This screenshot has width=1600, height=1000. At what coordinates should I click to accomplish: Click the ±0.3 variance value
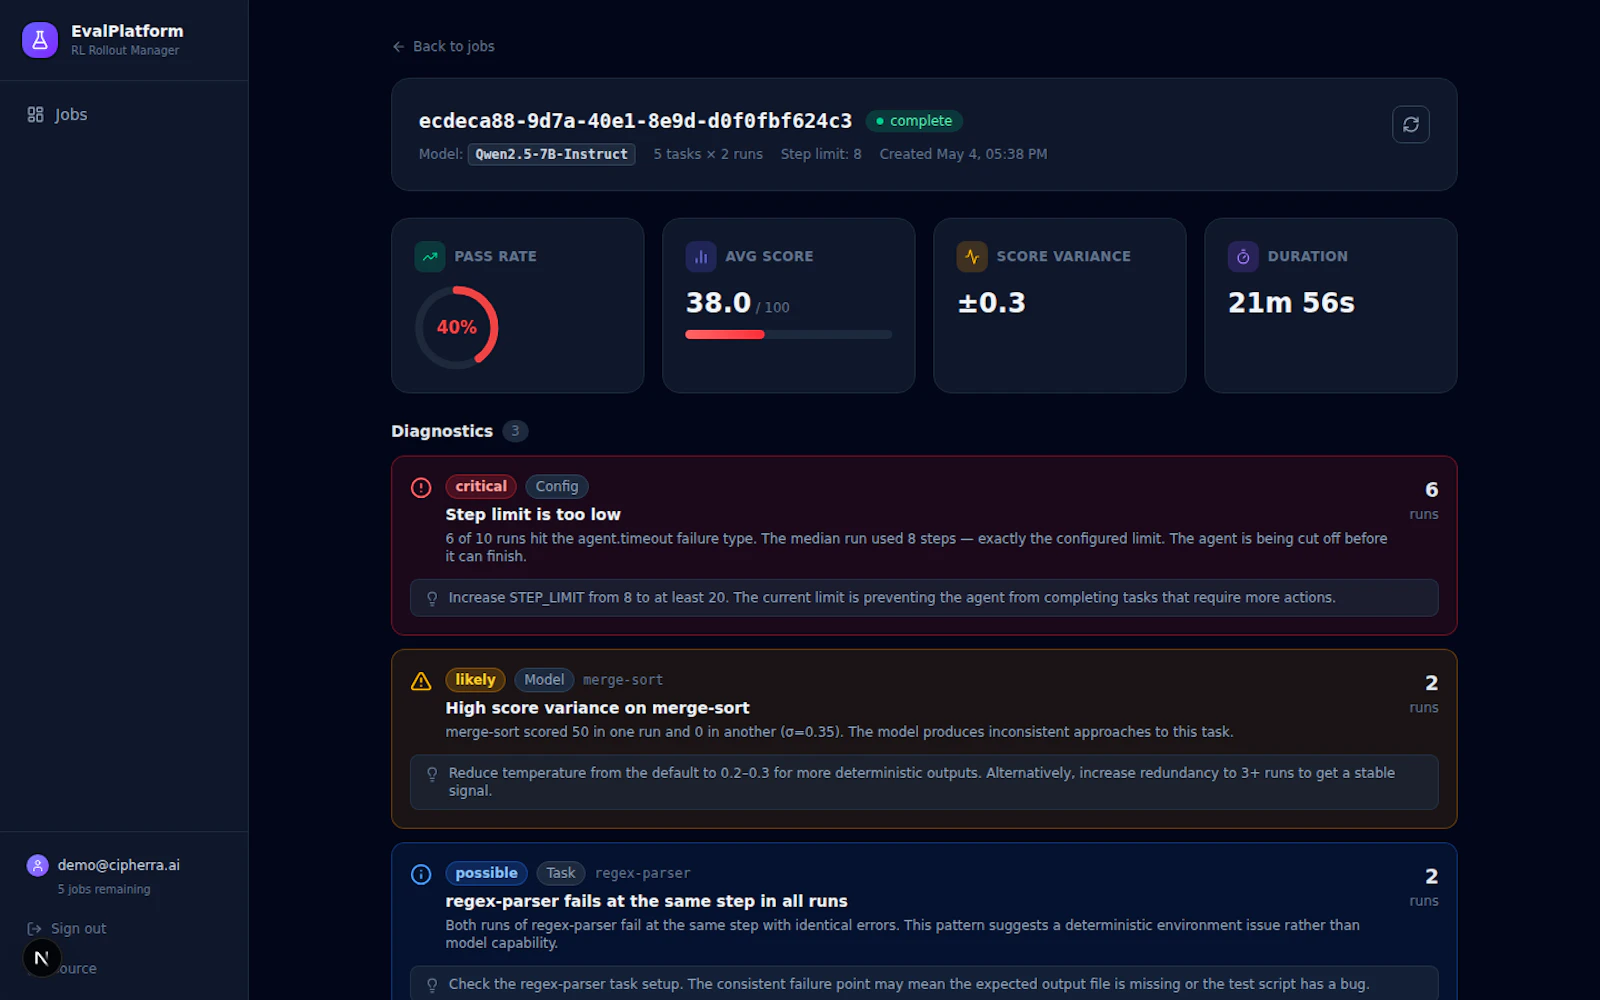(991, 303)
